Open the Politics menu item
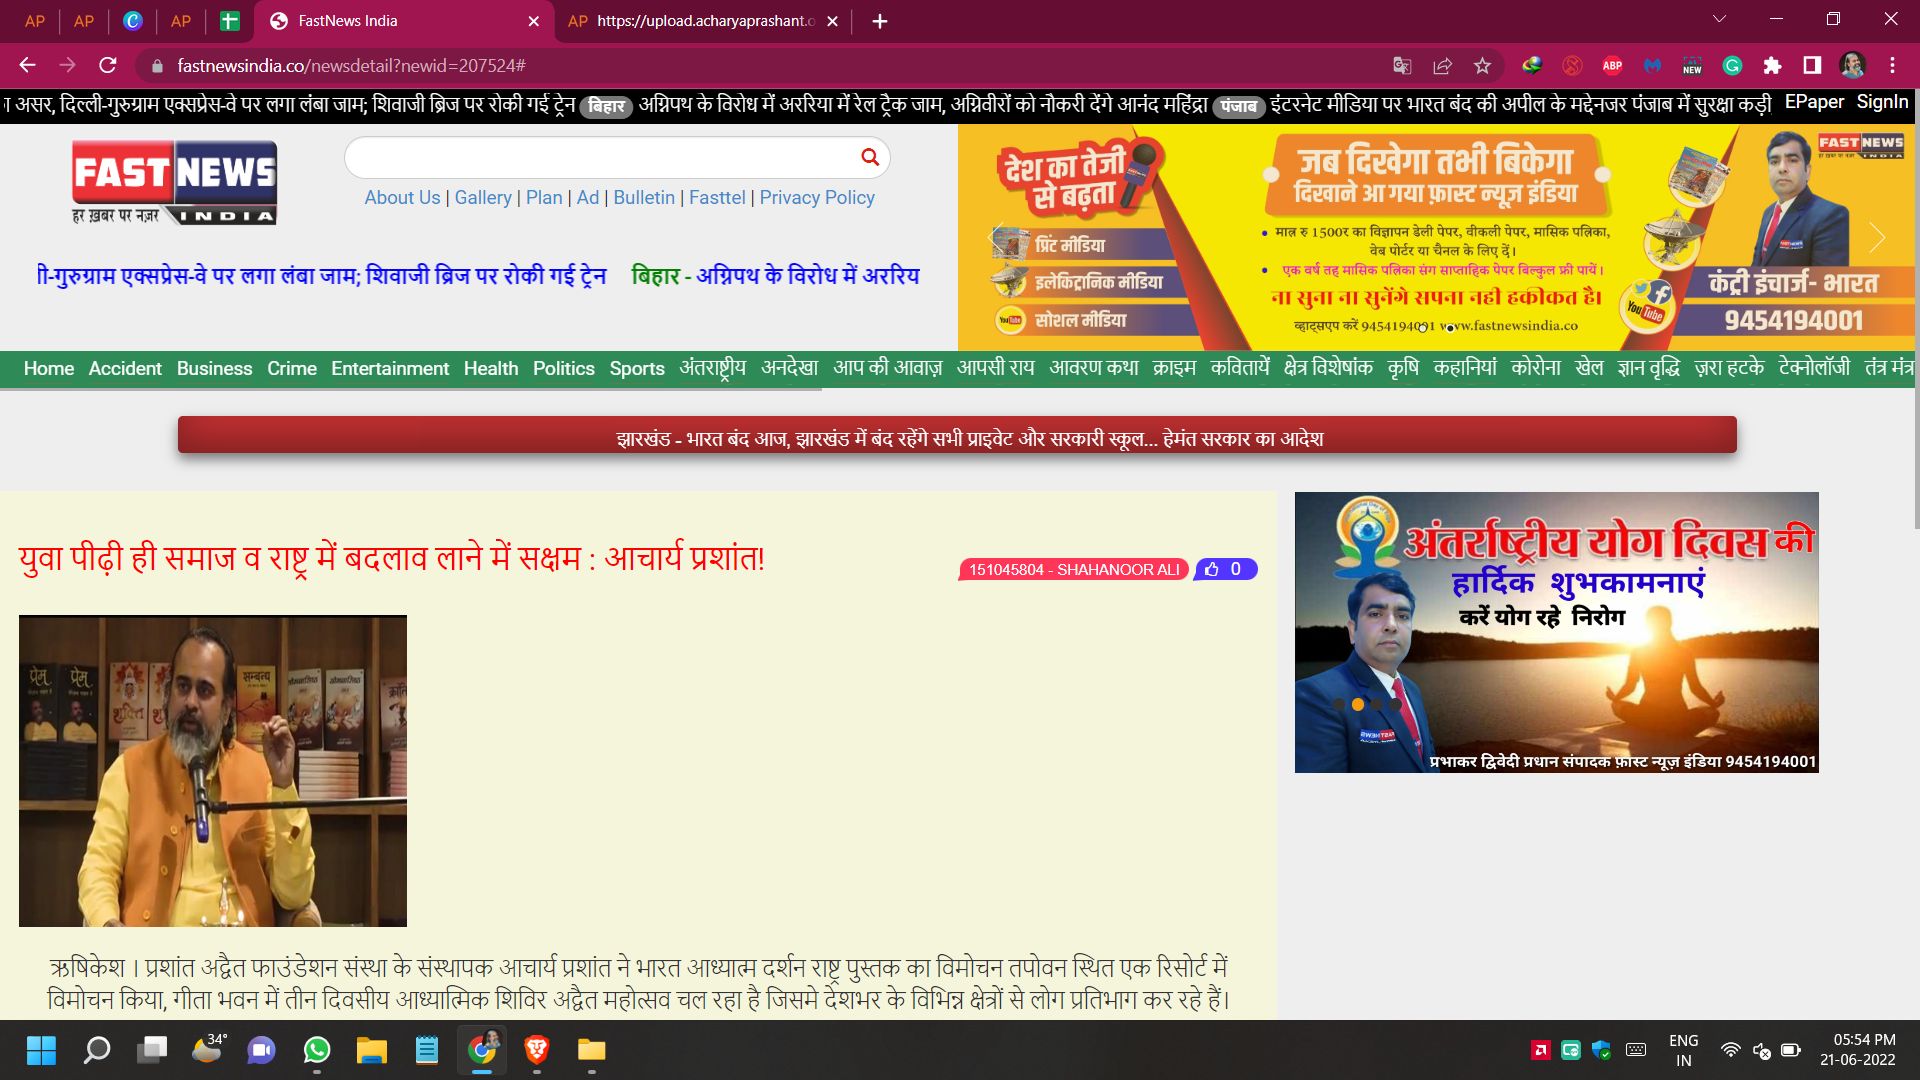Screen dimensions: 1920x1080 pyautogui.click(x=563, y=368)
